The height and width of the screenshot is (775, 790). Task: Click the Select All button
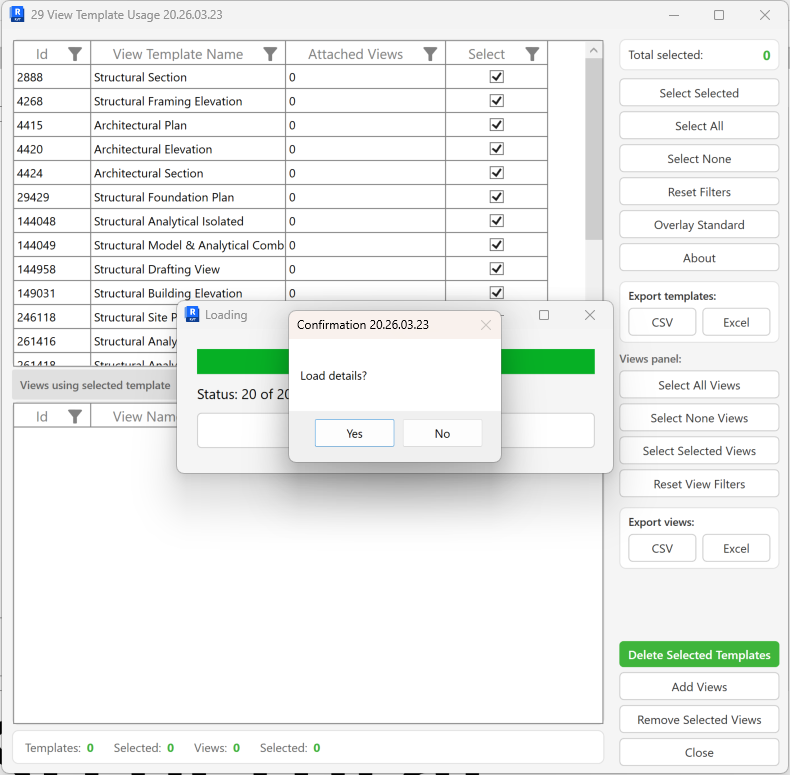(x=699, y=126)
